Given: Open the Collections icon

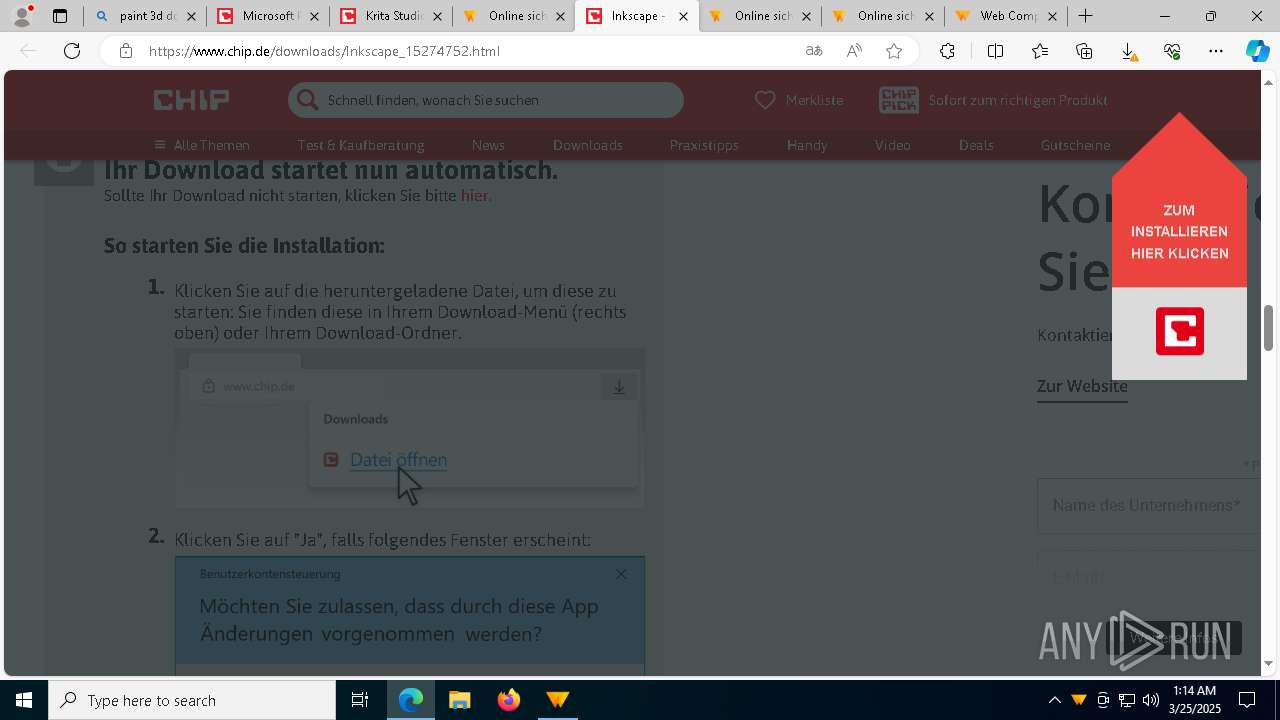Looking at the screenshot, I should pos(1084,51).
